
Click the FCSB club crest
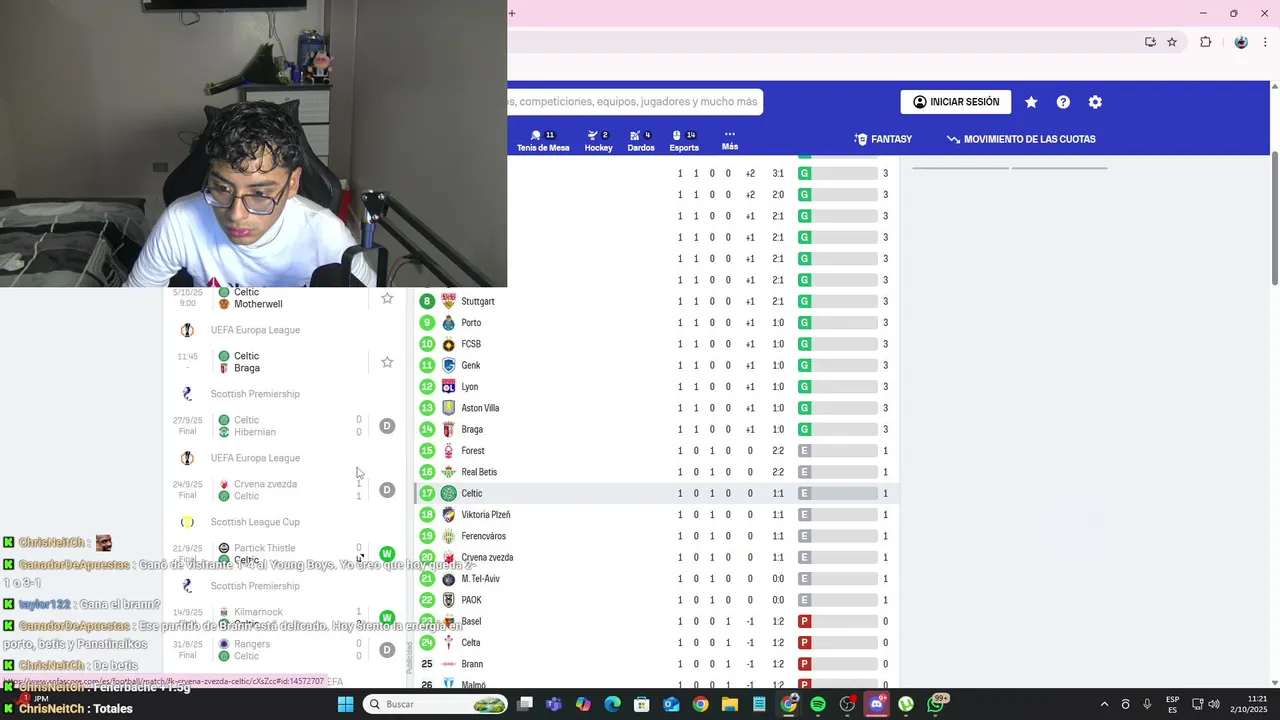[449, 344]
